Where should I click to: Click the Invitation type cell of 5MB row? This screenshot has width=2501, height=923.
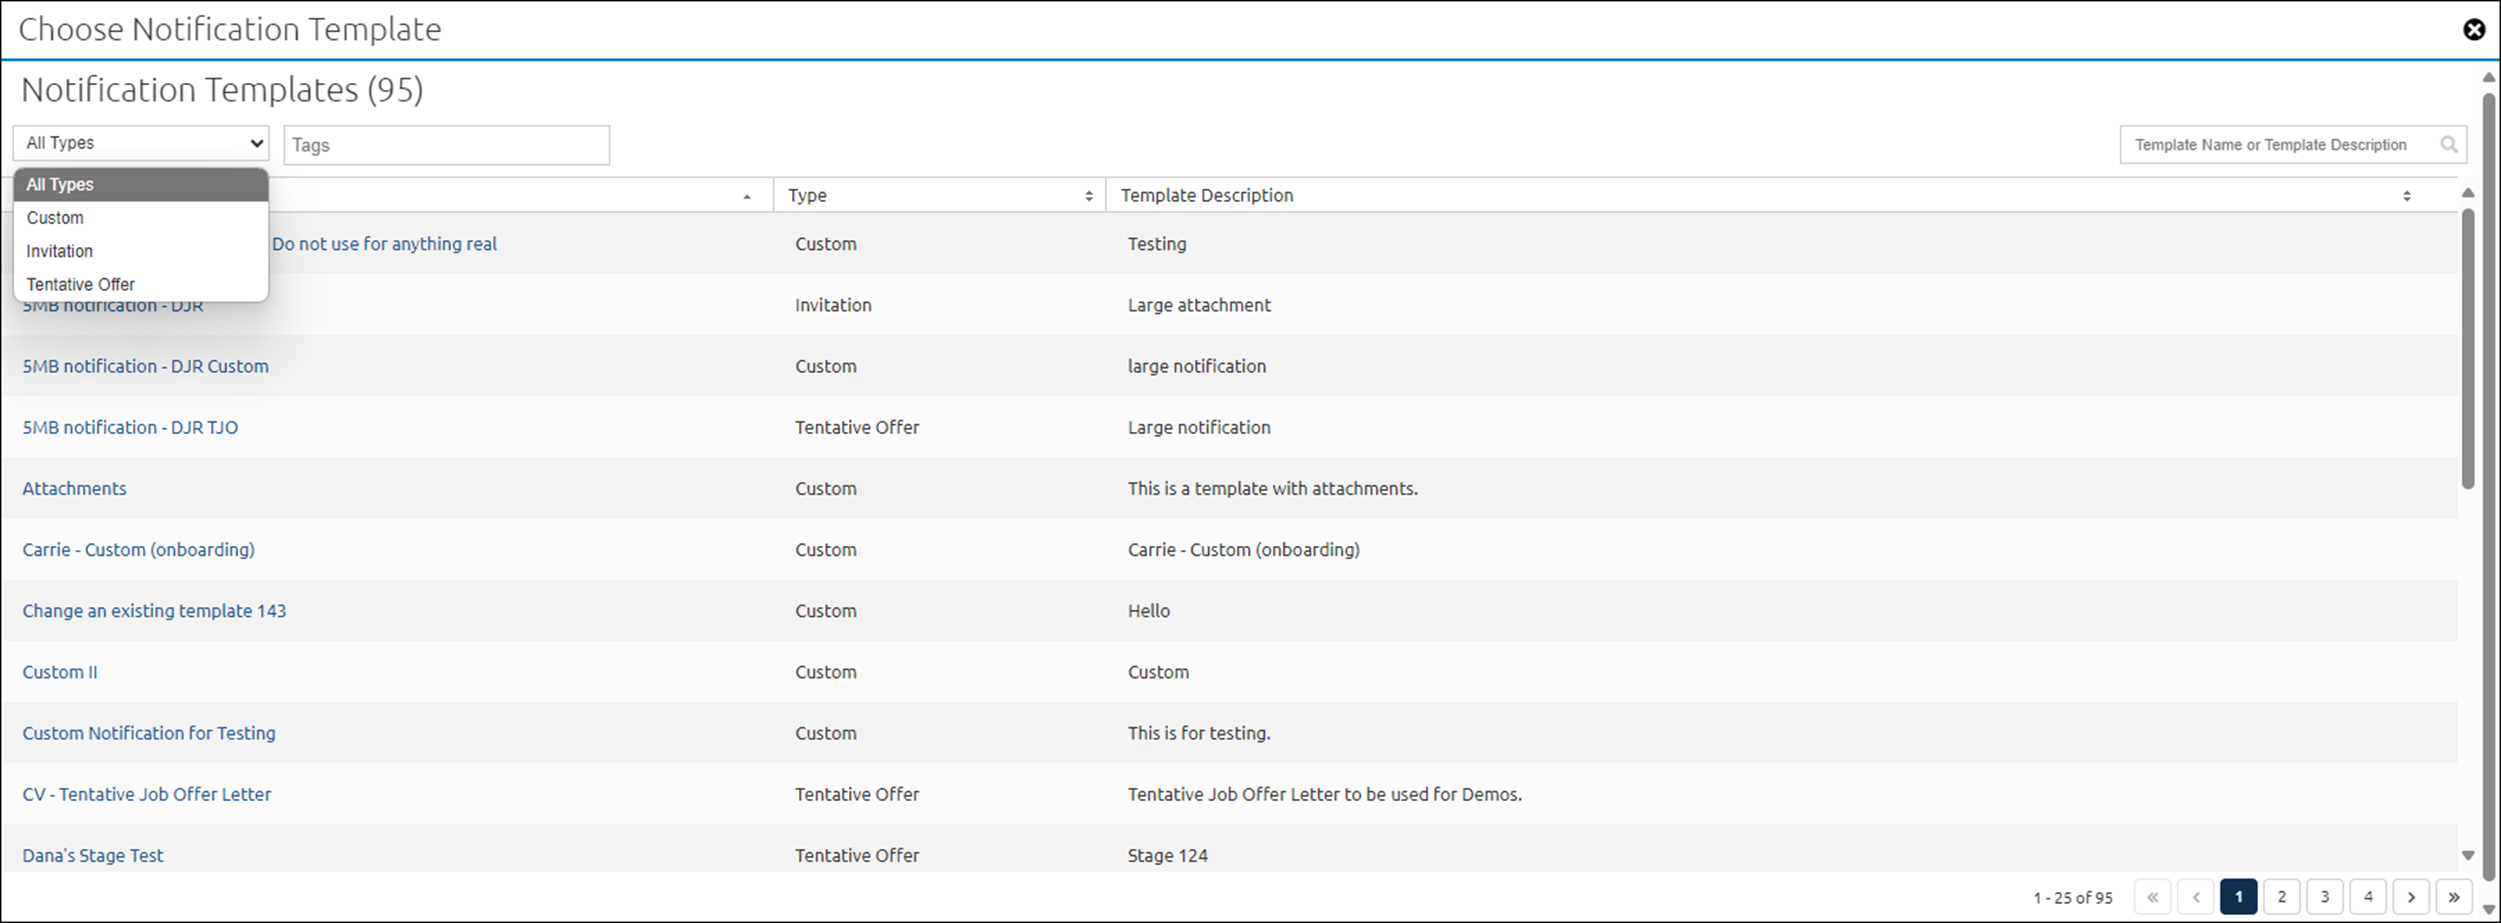(x=833, y=305)
